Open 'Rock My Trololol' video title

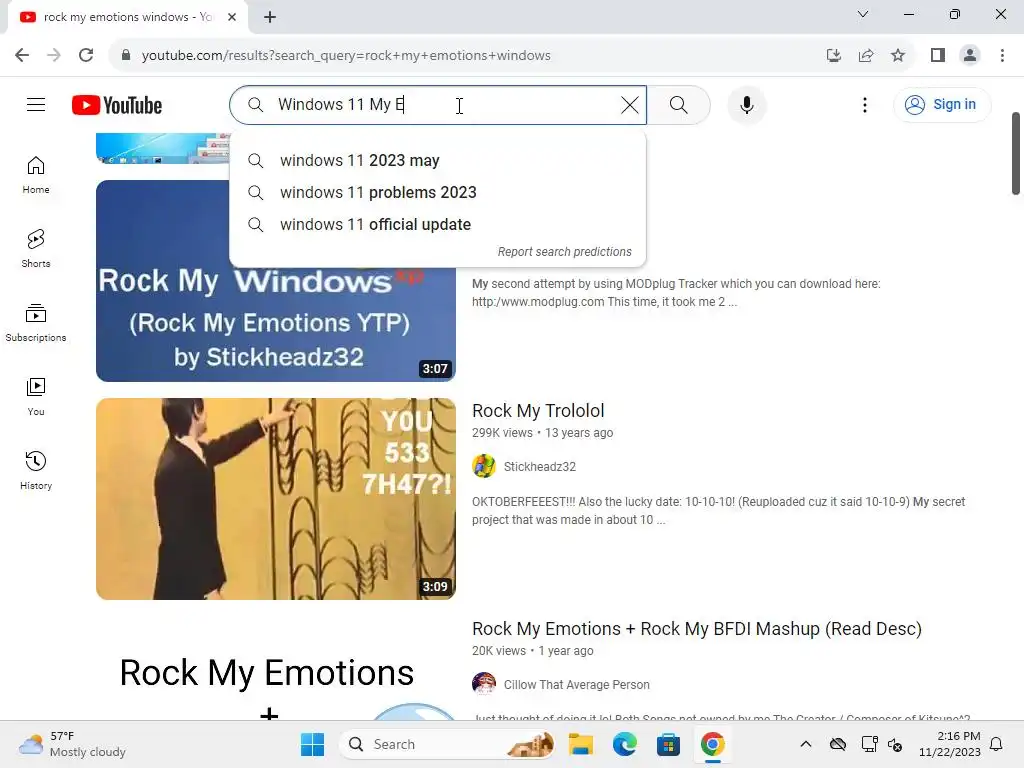[x=538, y=411]
